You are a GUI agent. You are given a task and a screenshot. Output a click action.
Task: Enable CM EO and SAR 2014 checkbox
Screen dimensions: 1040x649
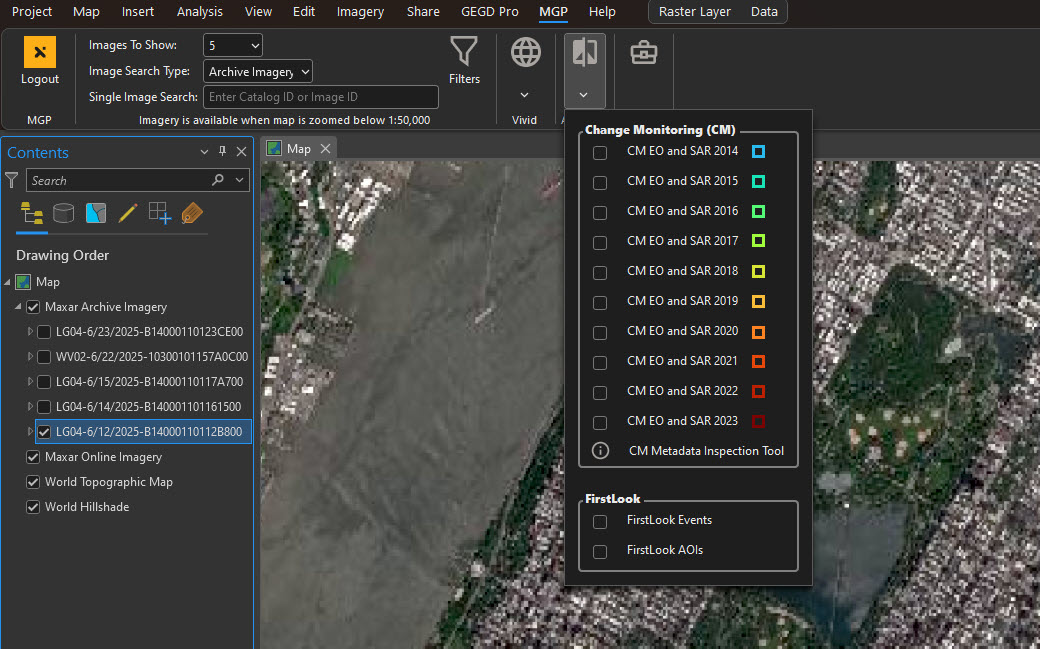coord(600,152)
